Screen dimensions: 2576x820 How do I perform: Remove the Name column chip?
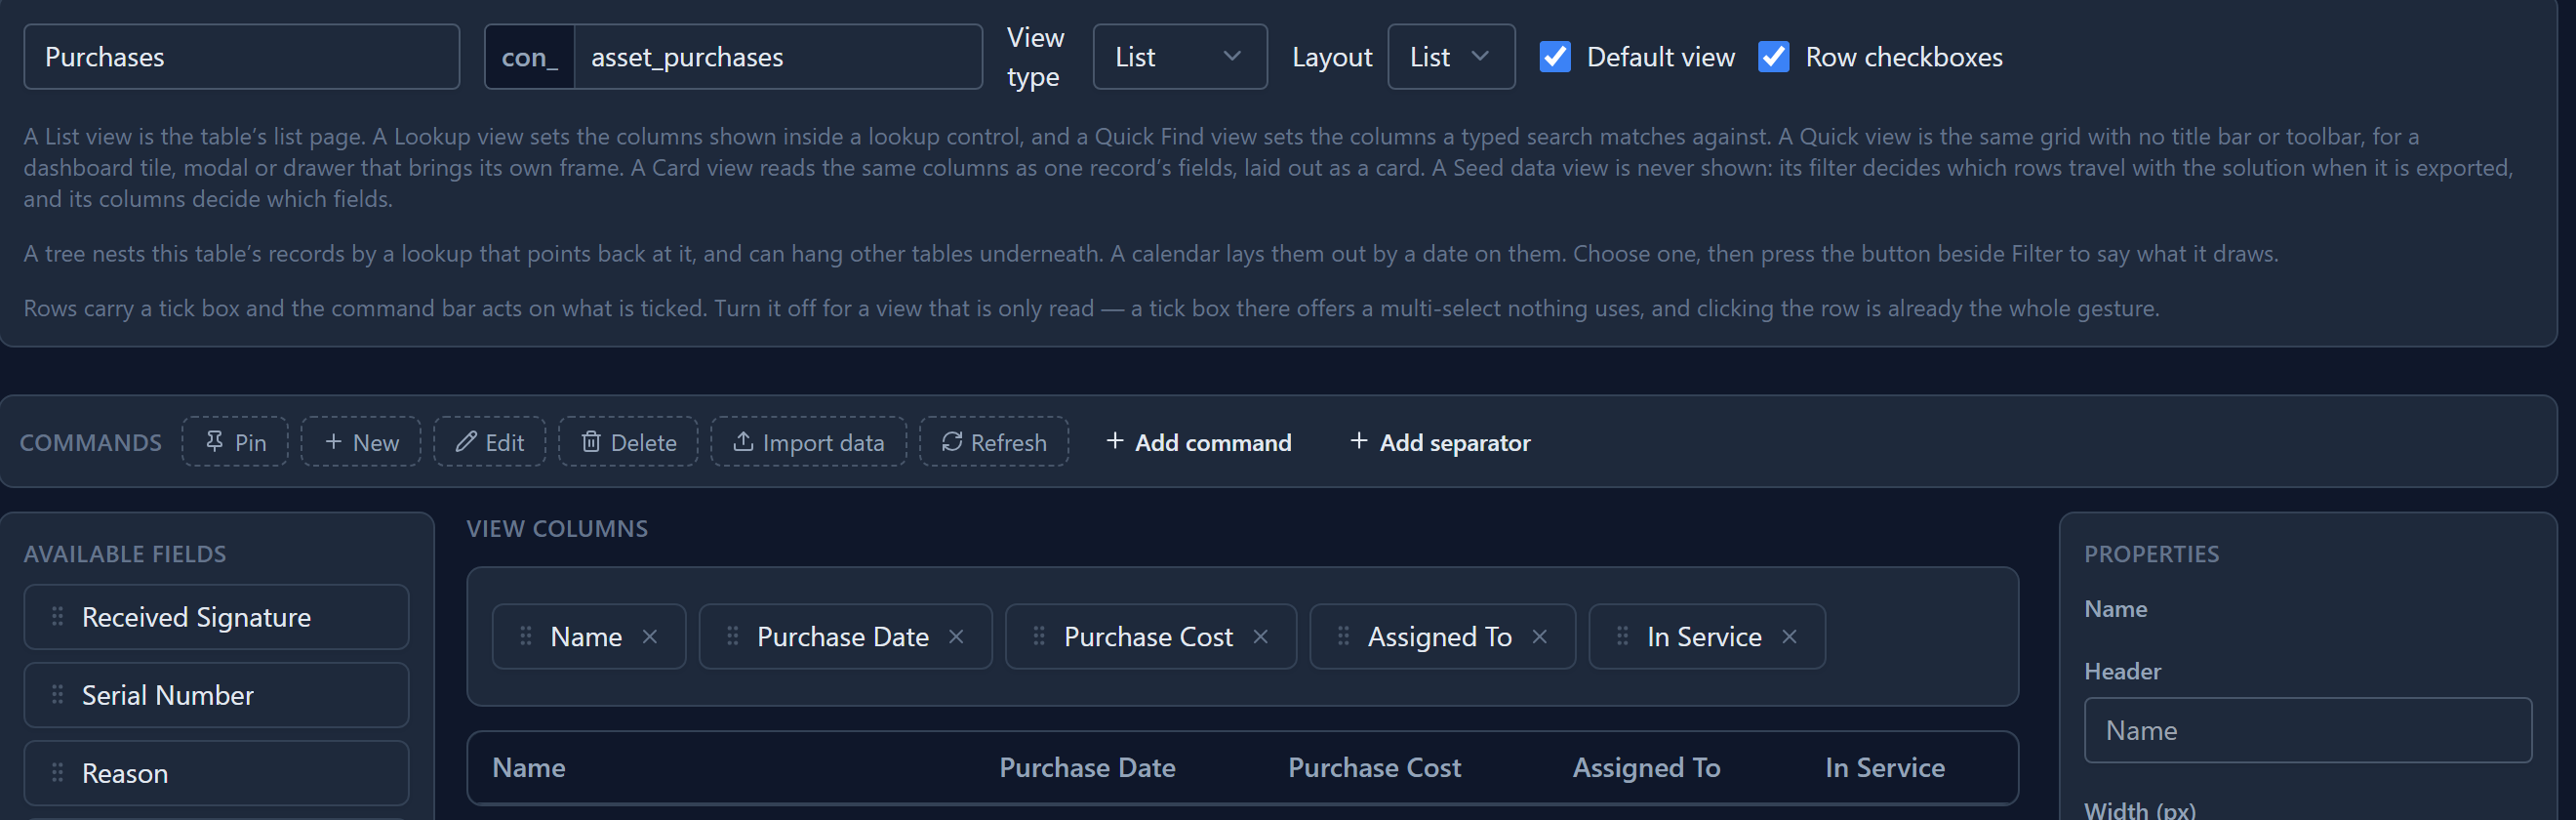tap(650, 637)
